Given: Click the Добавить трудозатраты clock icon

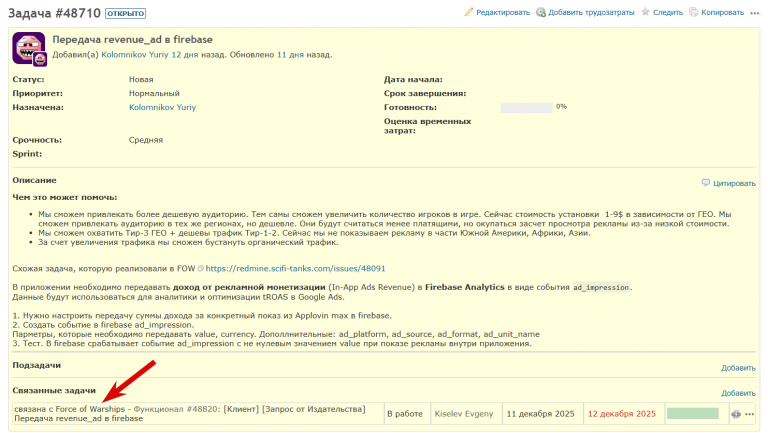Looking at the screenshot, I should [541, 12].
